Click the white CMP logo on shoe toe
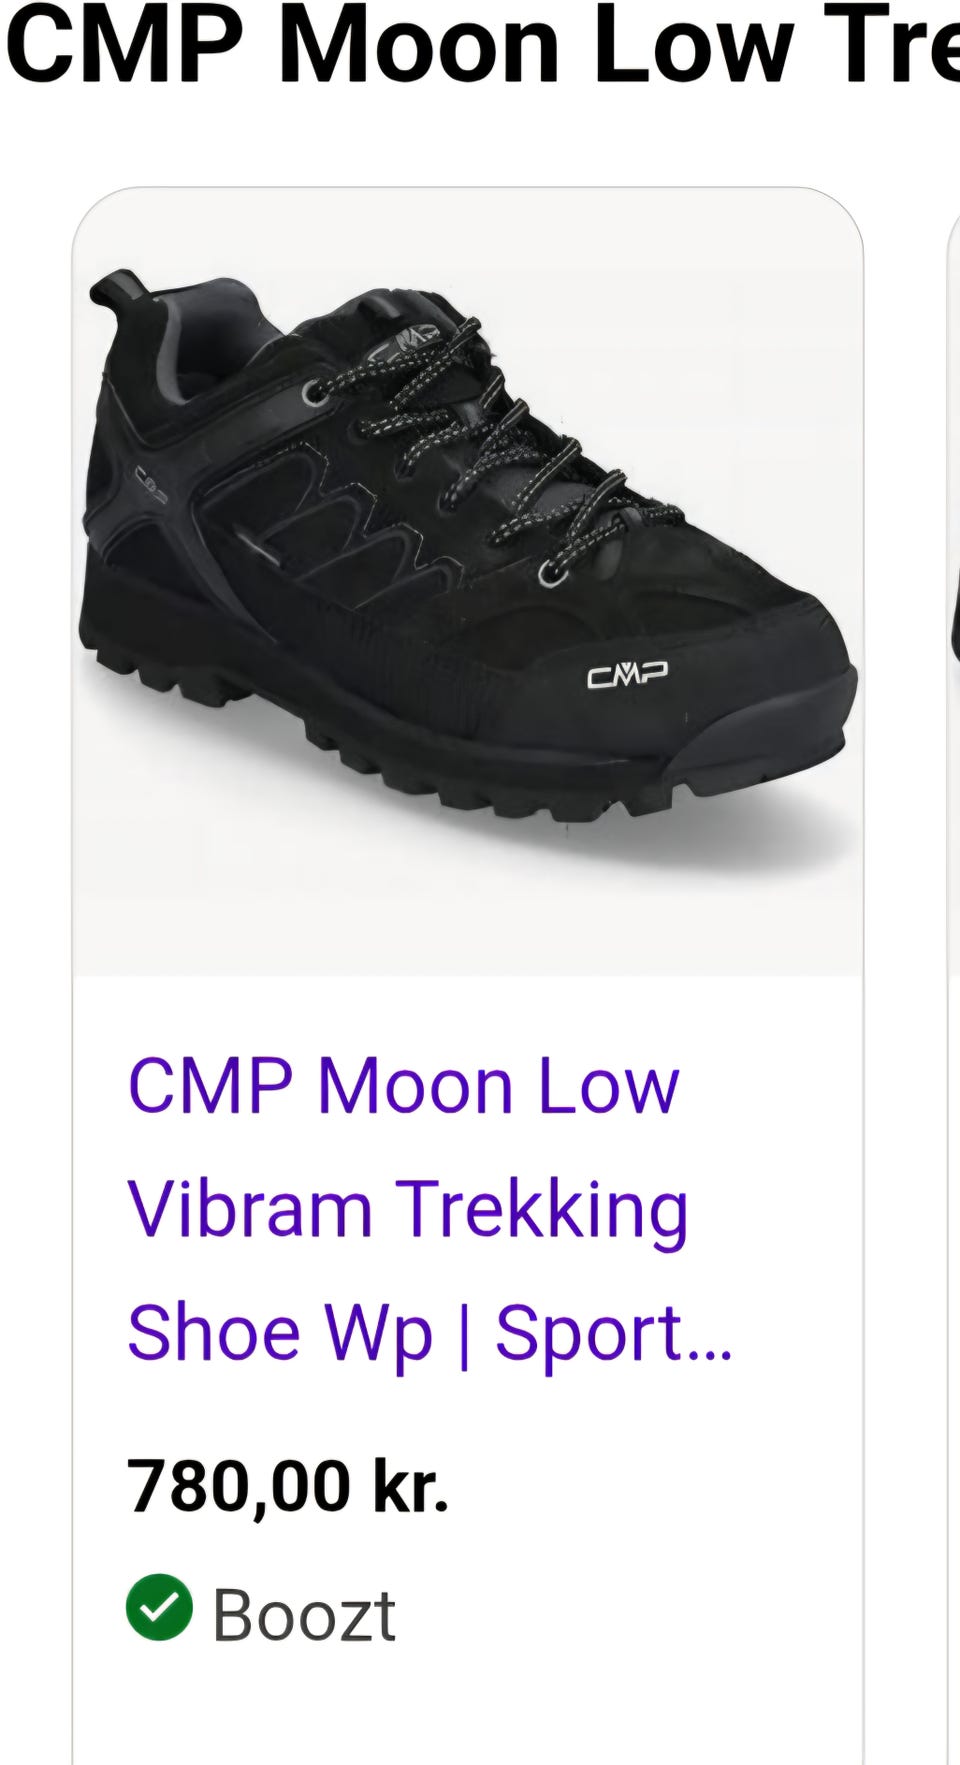This screenshot has height=1765, width=960. pyautogui.click(x=627, y=675)
